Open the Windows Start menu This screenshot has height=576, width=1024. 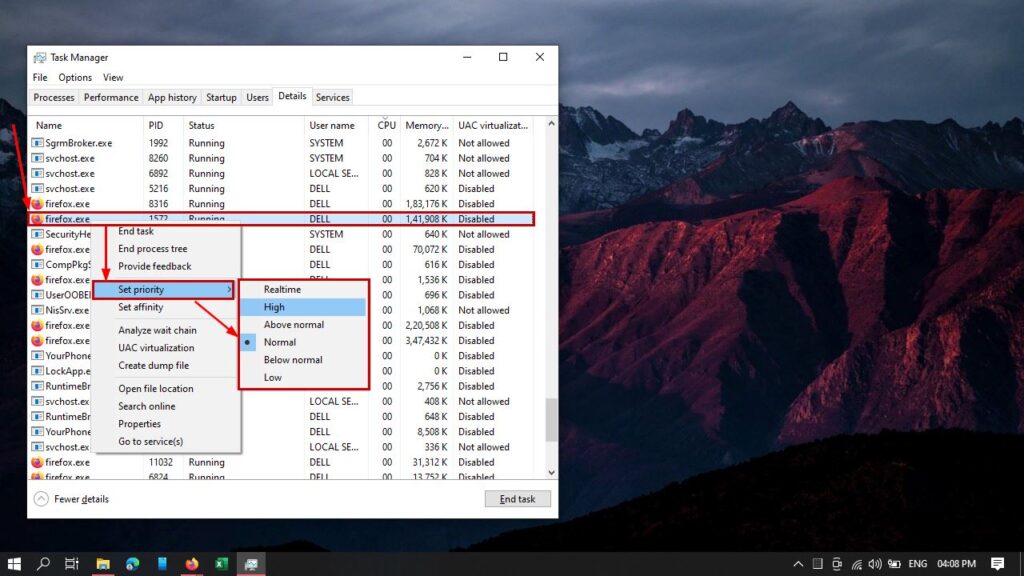(14, 564)
